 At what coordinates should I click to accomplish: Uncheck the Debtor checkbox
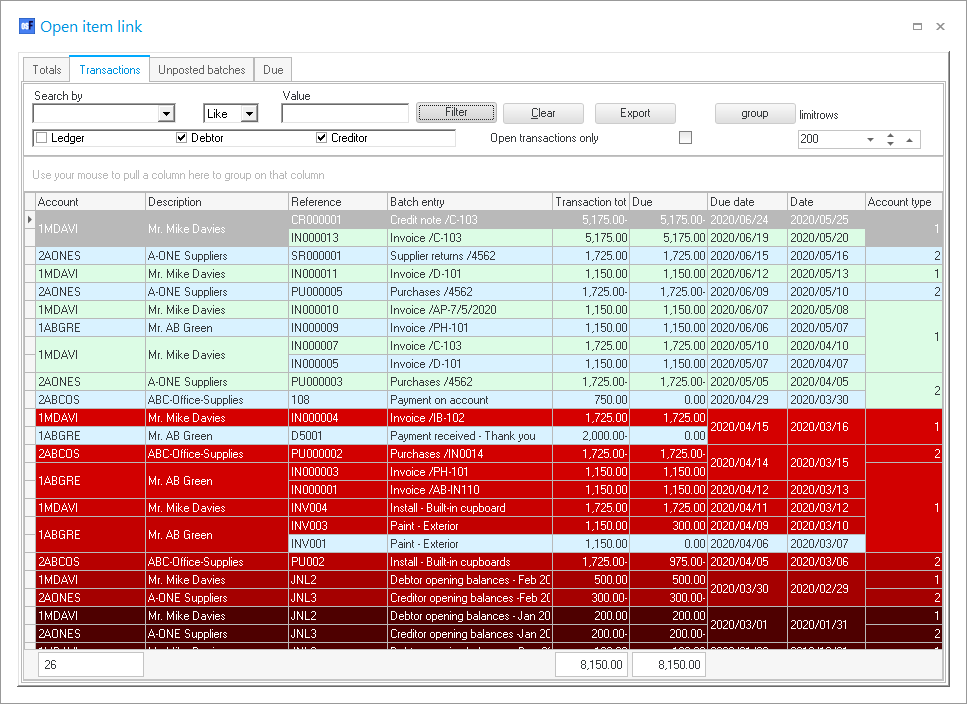click(182, 138)
